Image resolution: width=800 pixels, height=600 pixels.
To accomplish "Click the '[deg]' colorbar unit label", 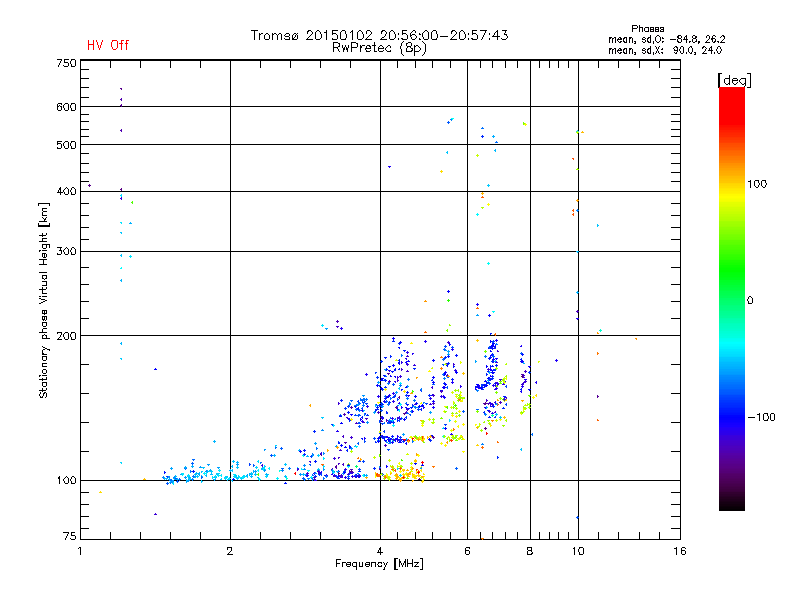I will [734, 80].
